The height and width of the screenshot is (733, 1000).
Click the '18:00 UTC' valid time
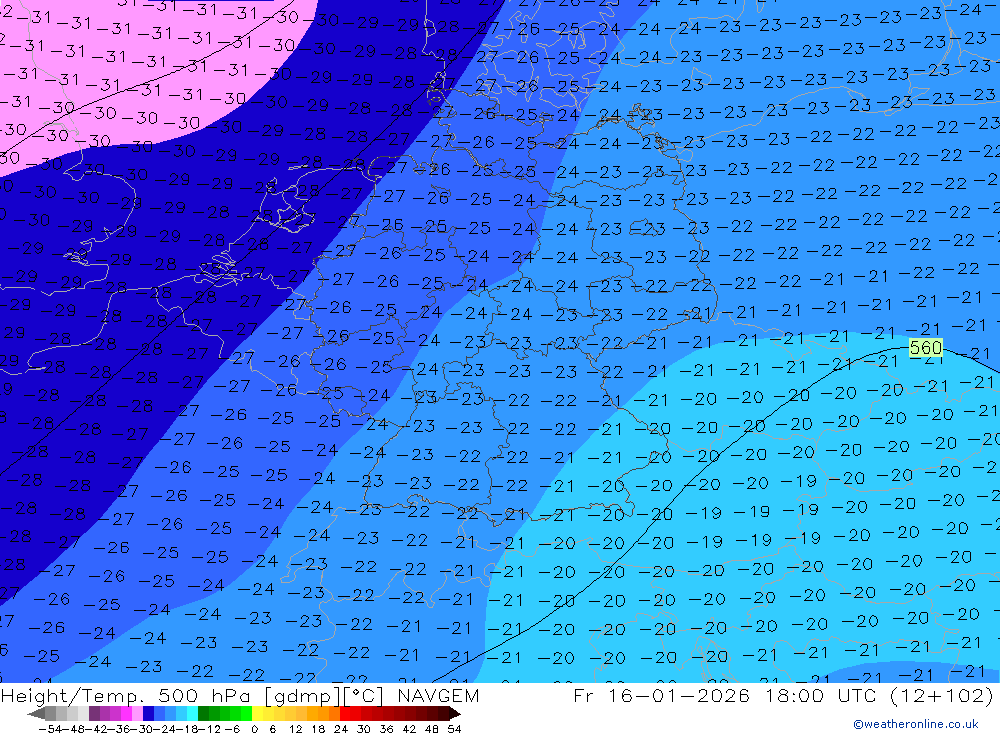click(823, 695)
